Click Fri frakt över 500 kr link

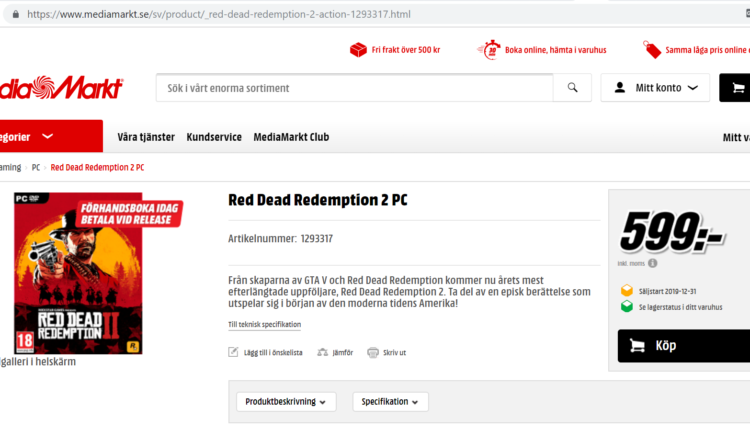(406, 50)
